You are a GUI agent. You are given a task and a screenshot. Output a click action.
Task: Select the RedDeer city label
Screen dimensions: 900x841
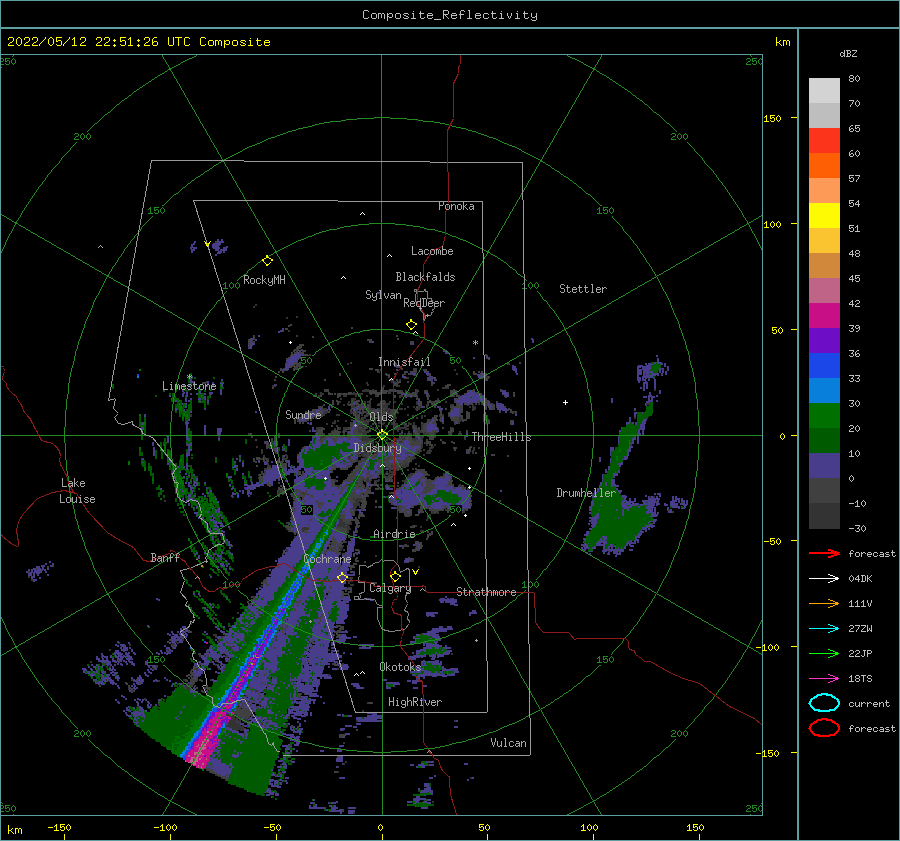pos(424,303)
